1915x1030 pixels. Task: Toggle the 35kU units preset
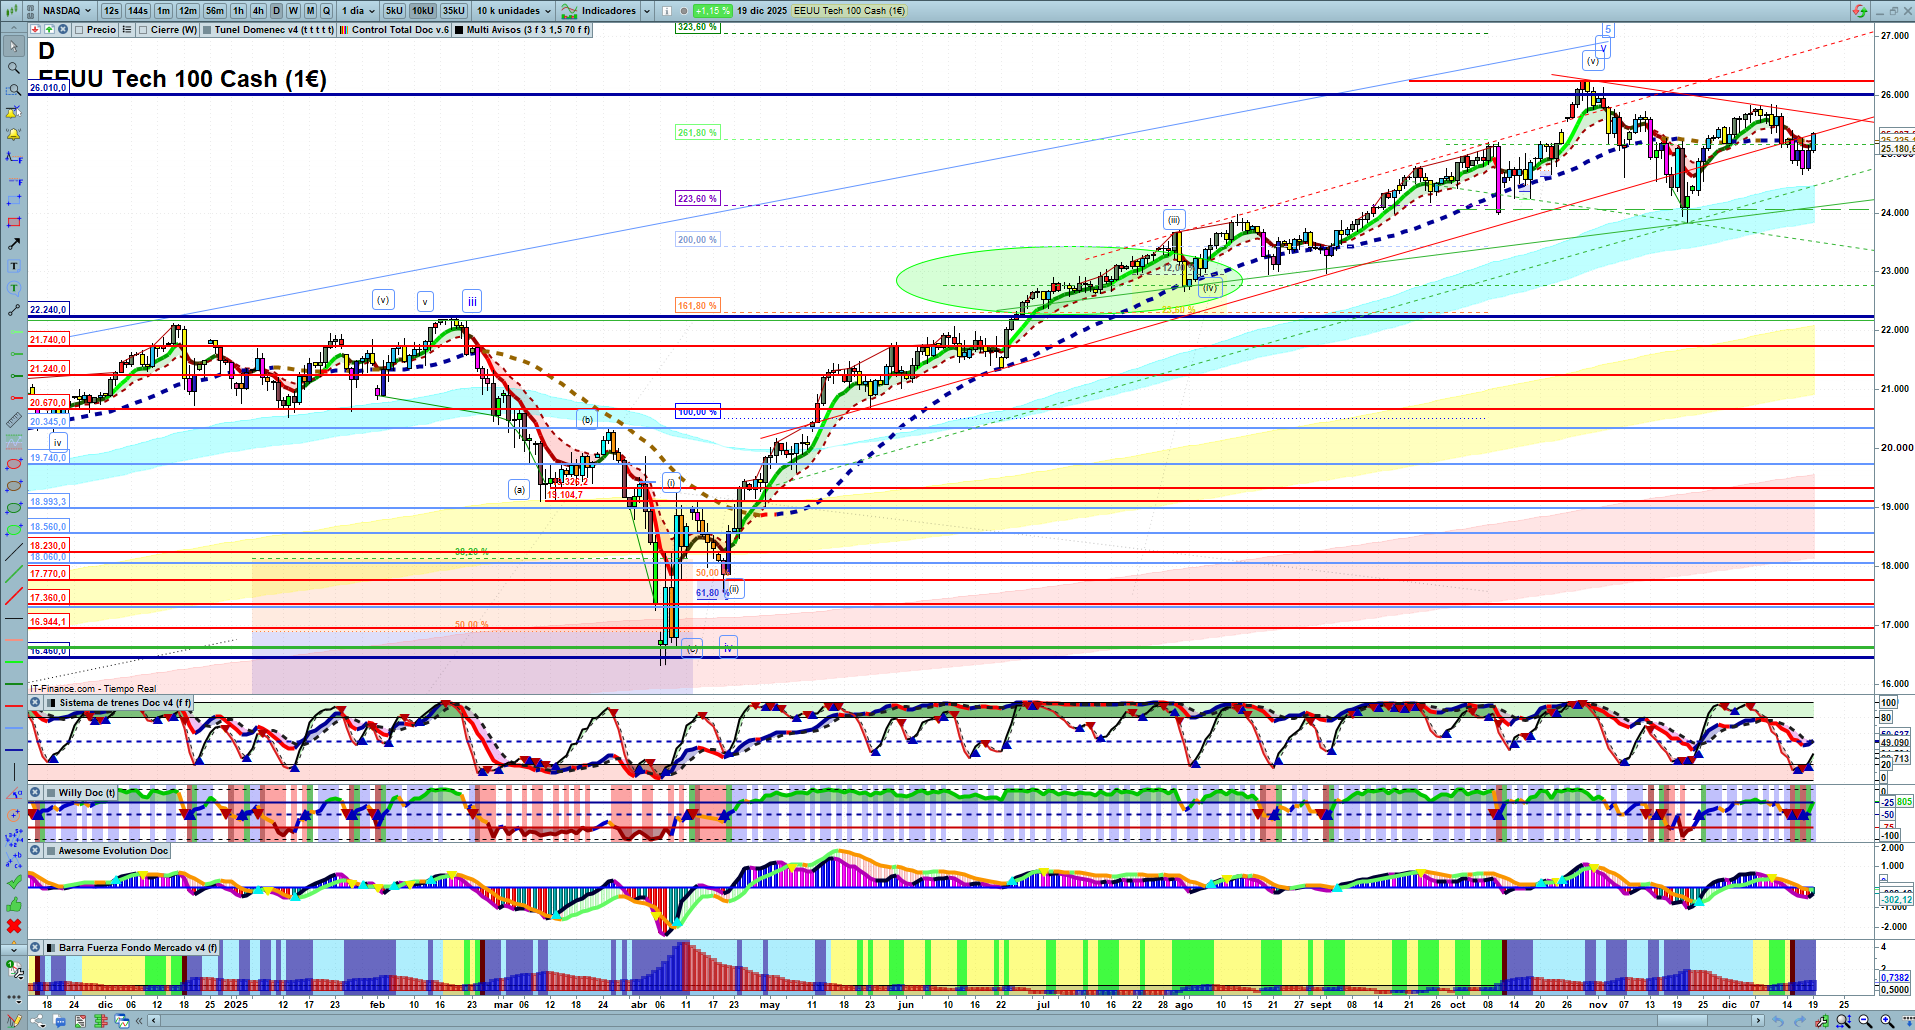coord(454,11)
